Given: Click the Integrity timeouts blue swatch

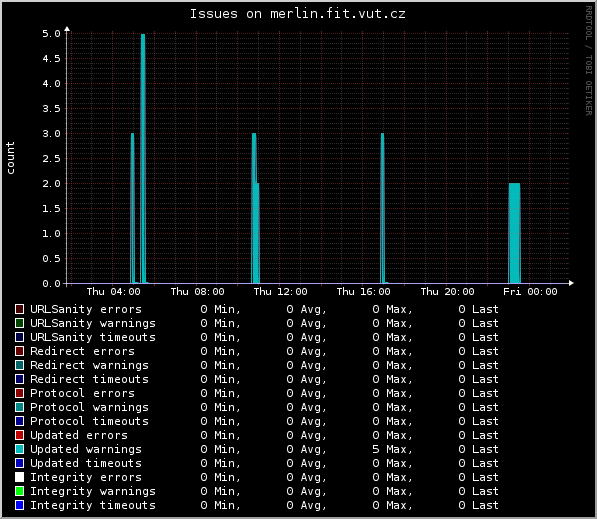Looking at the screenshot, I should coord(19,505).
